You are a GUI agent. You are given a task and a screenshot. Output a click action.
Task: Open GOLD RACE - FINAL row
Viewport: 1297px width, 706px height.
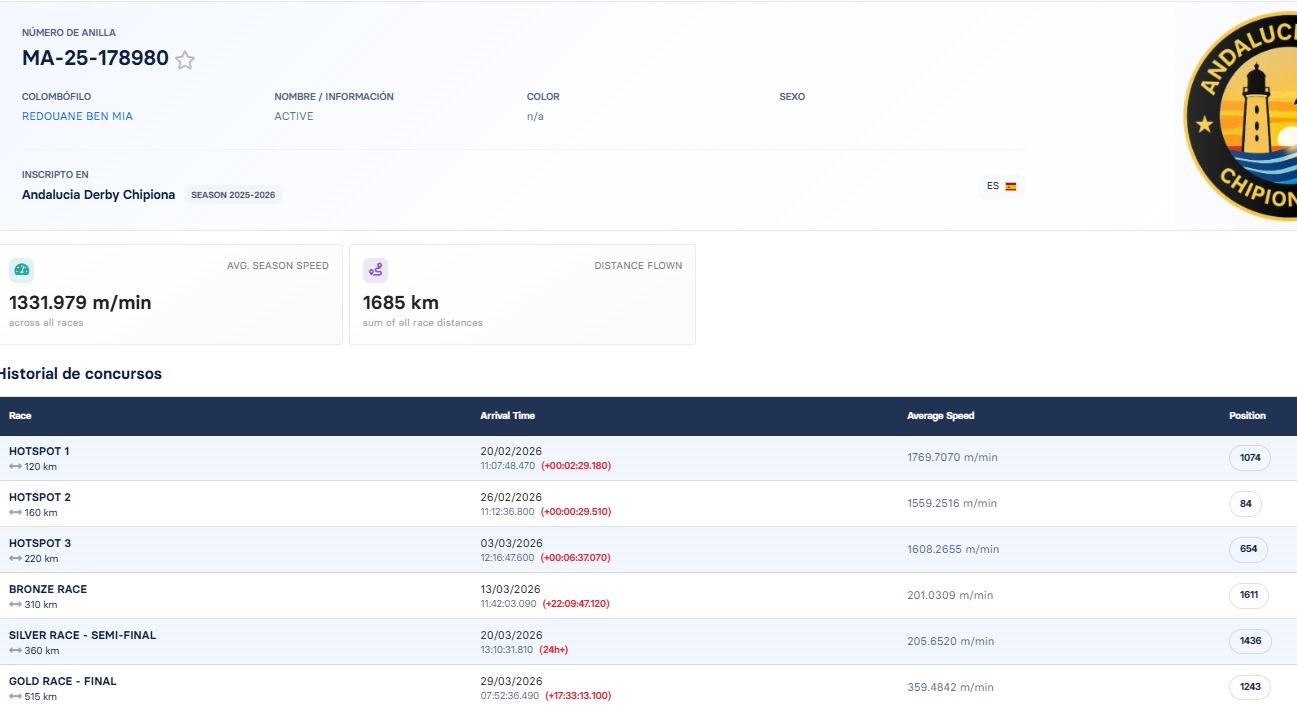point(648,686)
